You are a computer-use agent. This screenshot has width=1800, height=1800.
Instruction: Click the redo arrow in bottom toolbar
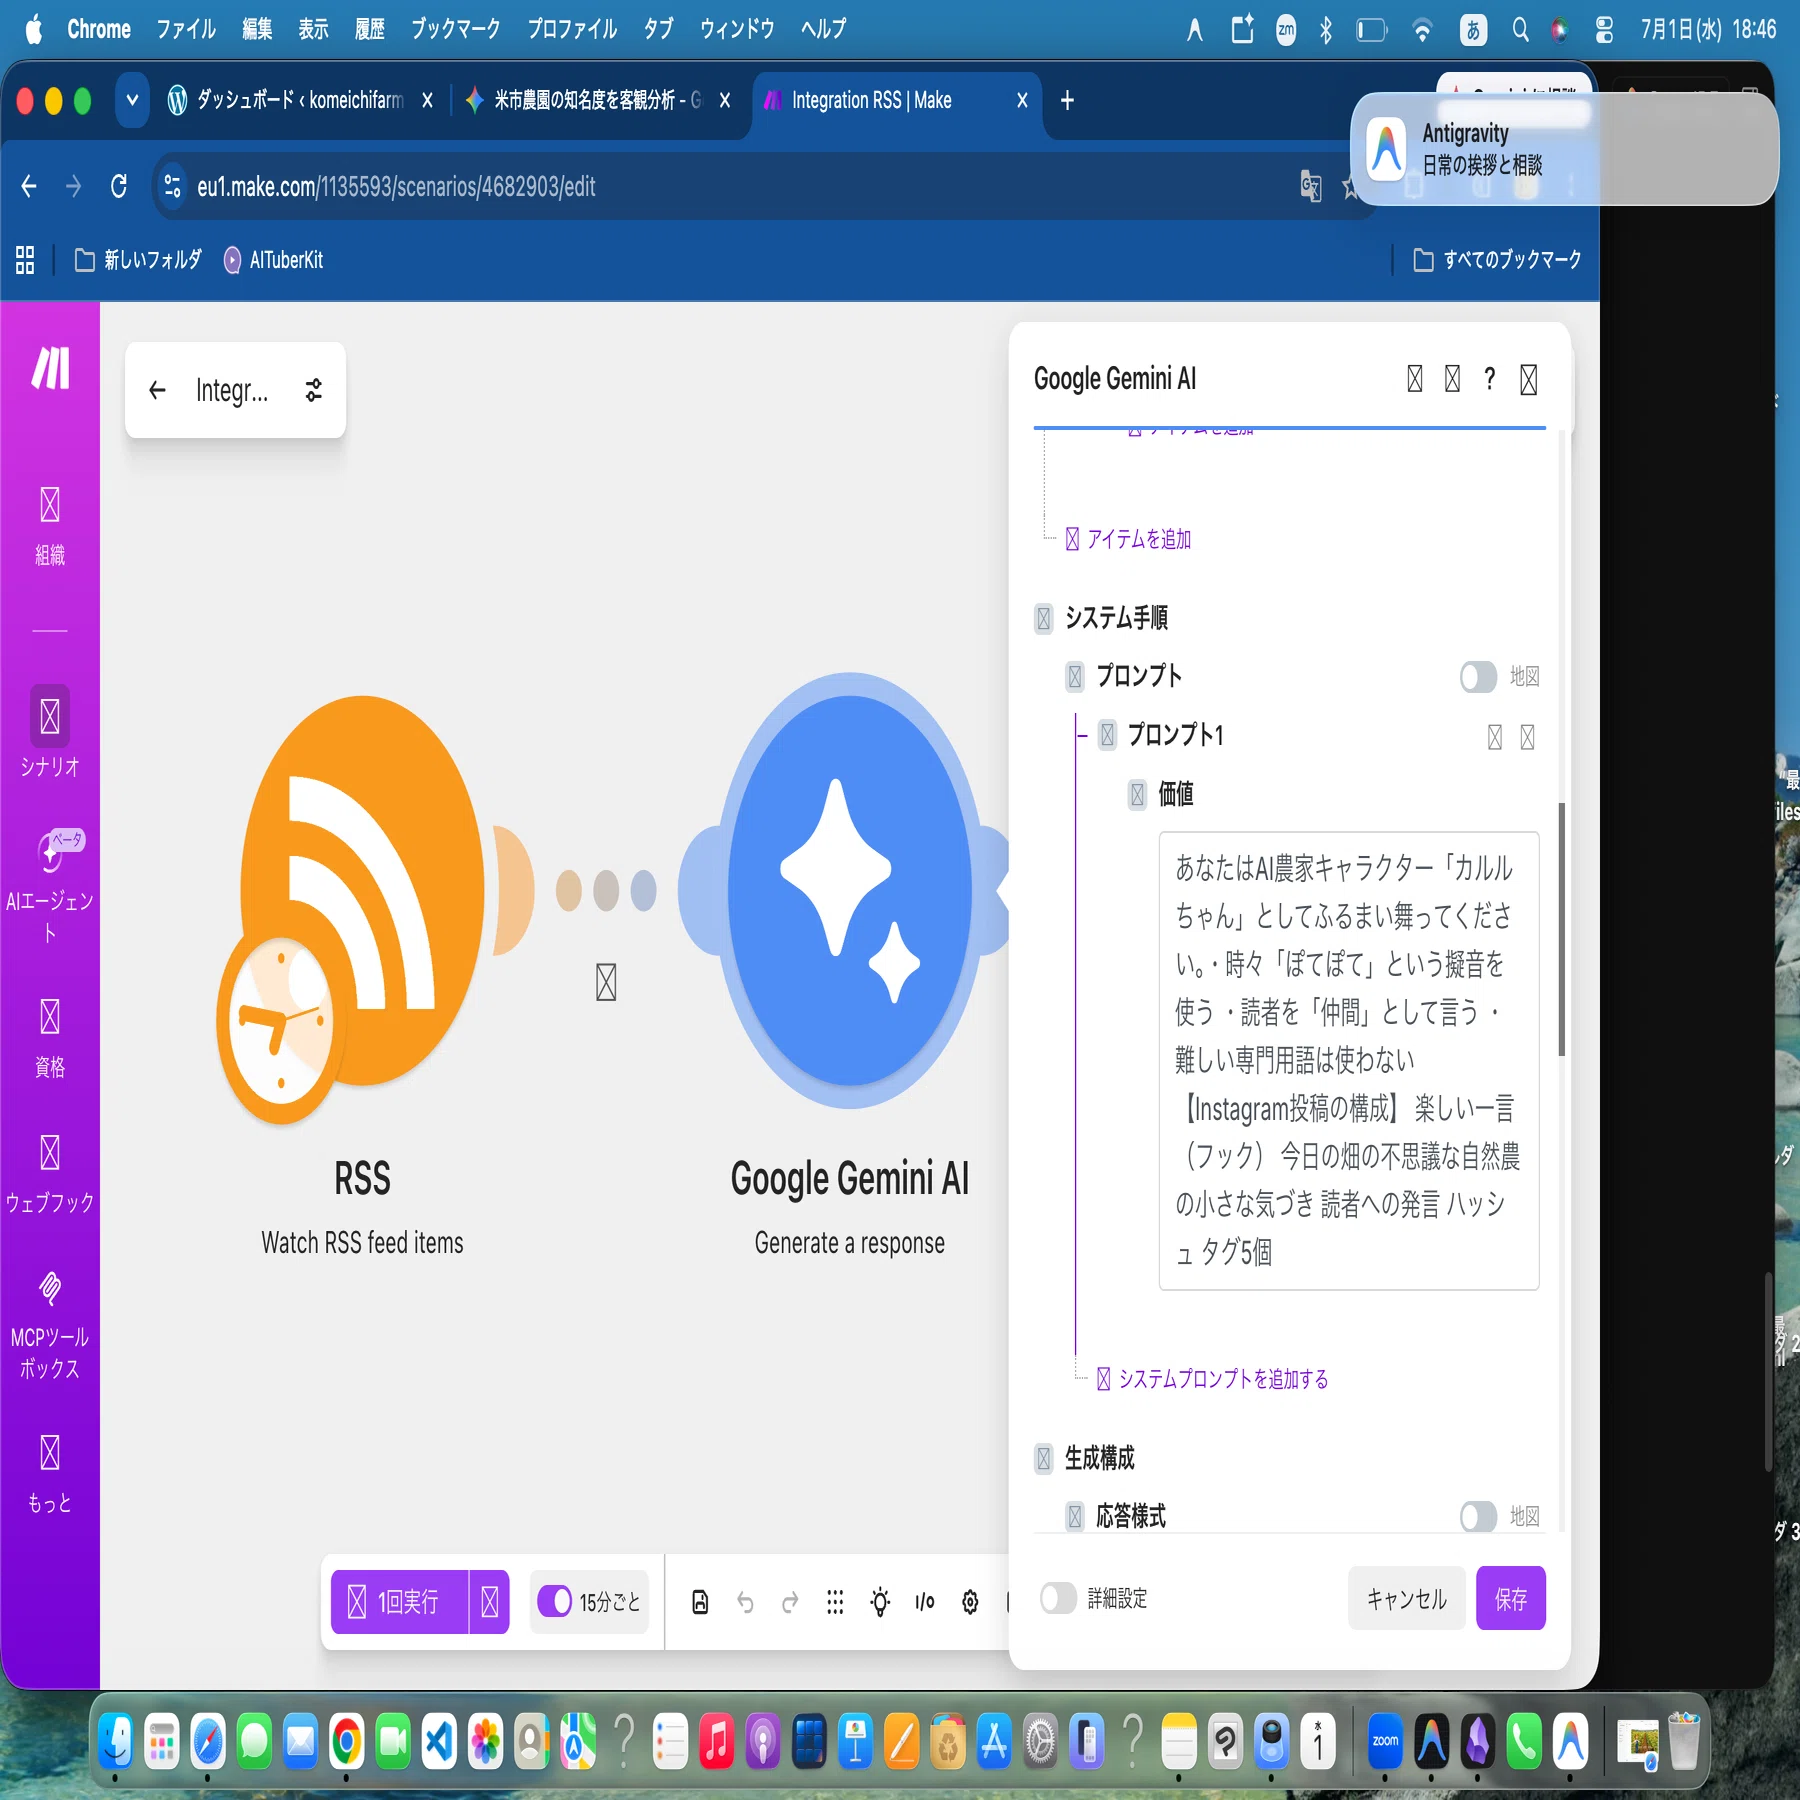coord(790,1602)
